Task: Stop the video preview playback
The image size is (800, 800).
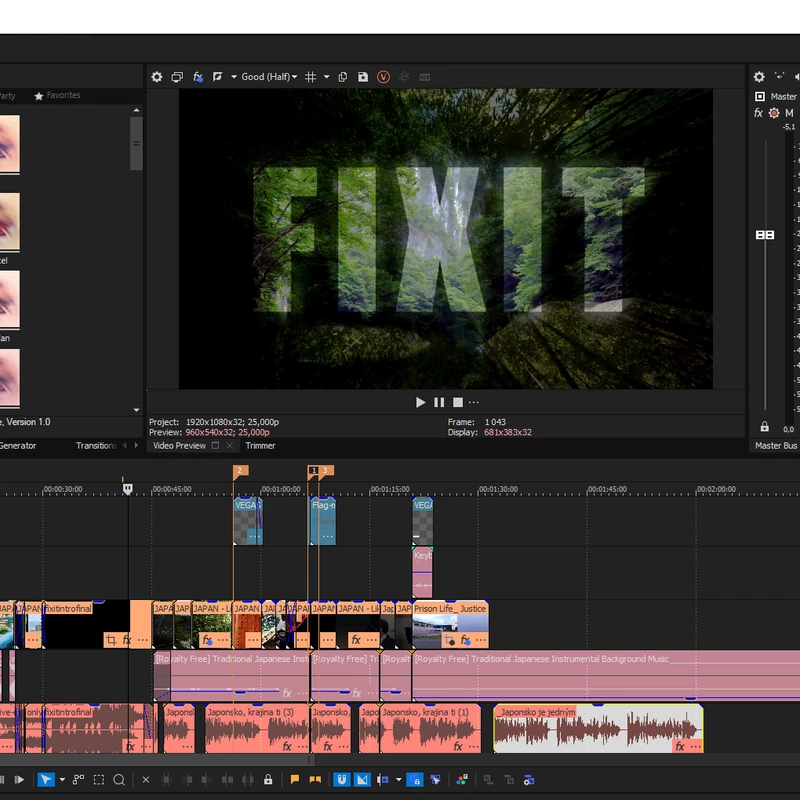Action: pos(458,403)
